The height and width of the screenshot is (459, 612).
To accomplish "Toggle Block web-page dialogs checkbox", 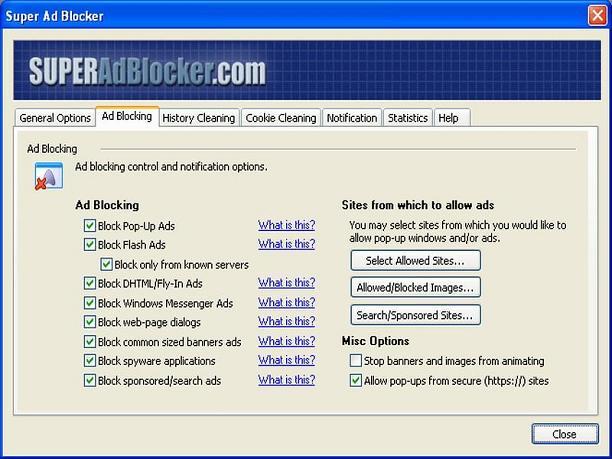I will click(90, 322).
